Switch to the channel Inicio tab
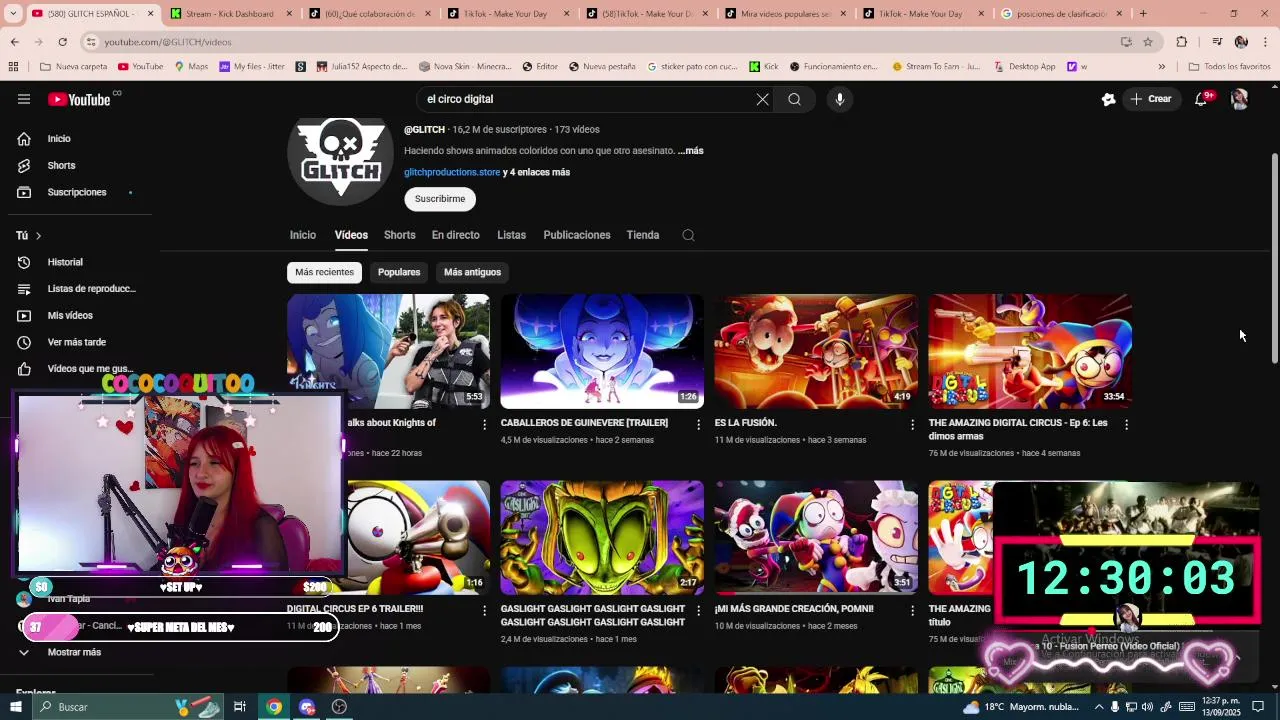Screen dimensions: 1280x720 point(303,235)
